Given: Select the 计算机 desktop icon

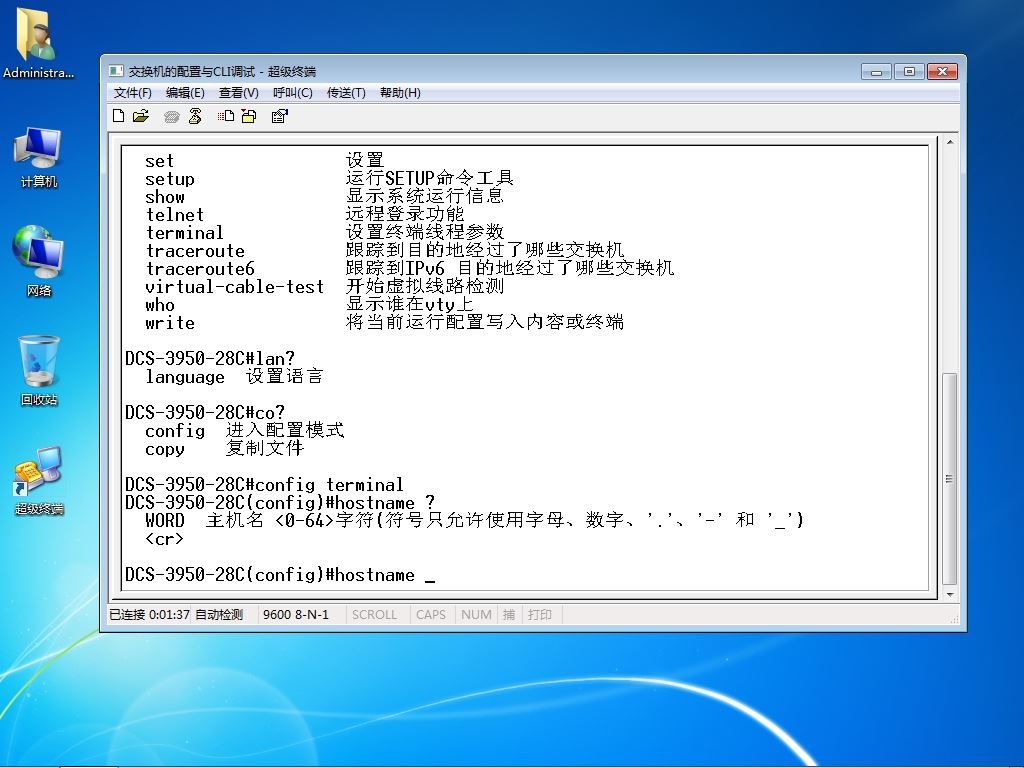Looking at the screenshot, I should point(38,157).
